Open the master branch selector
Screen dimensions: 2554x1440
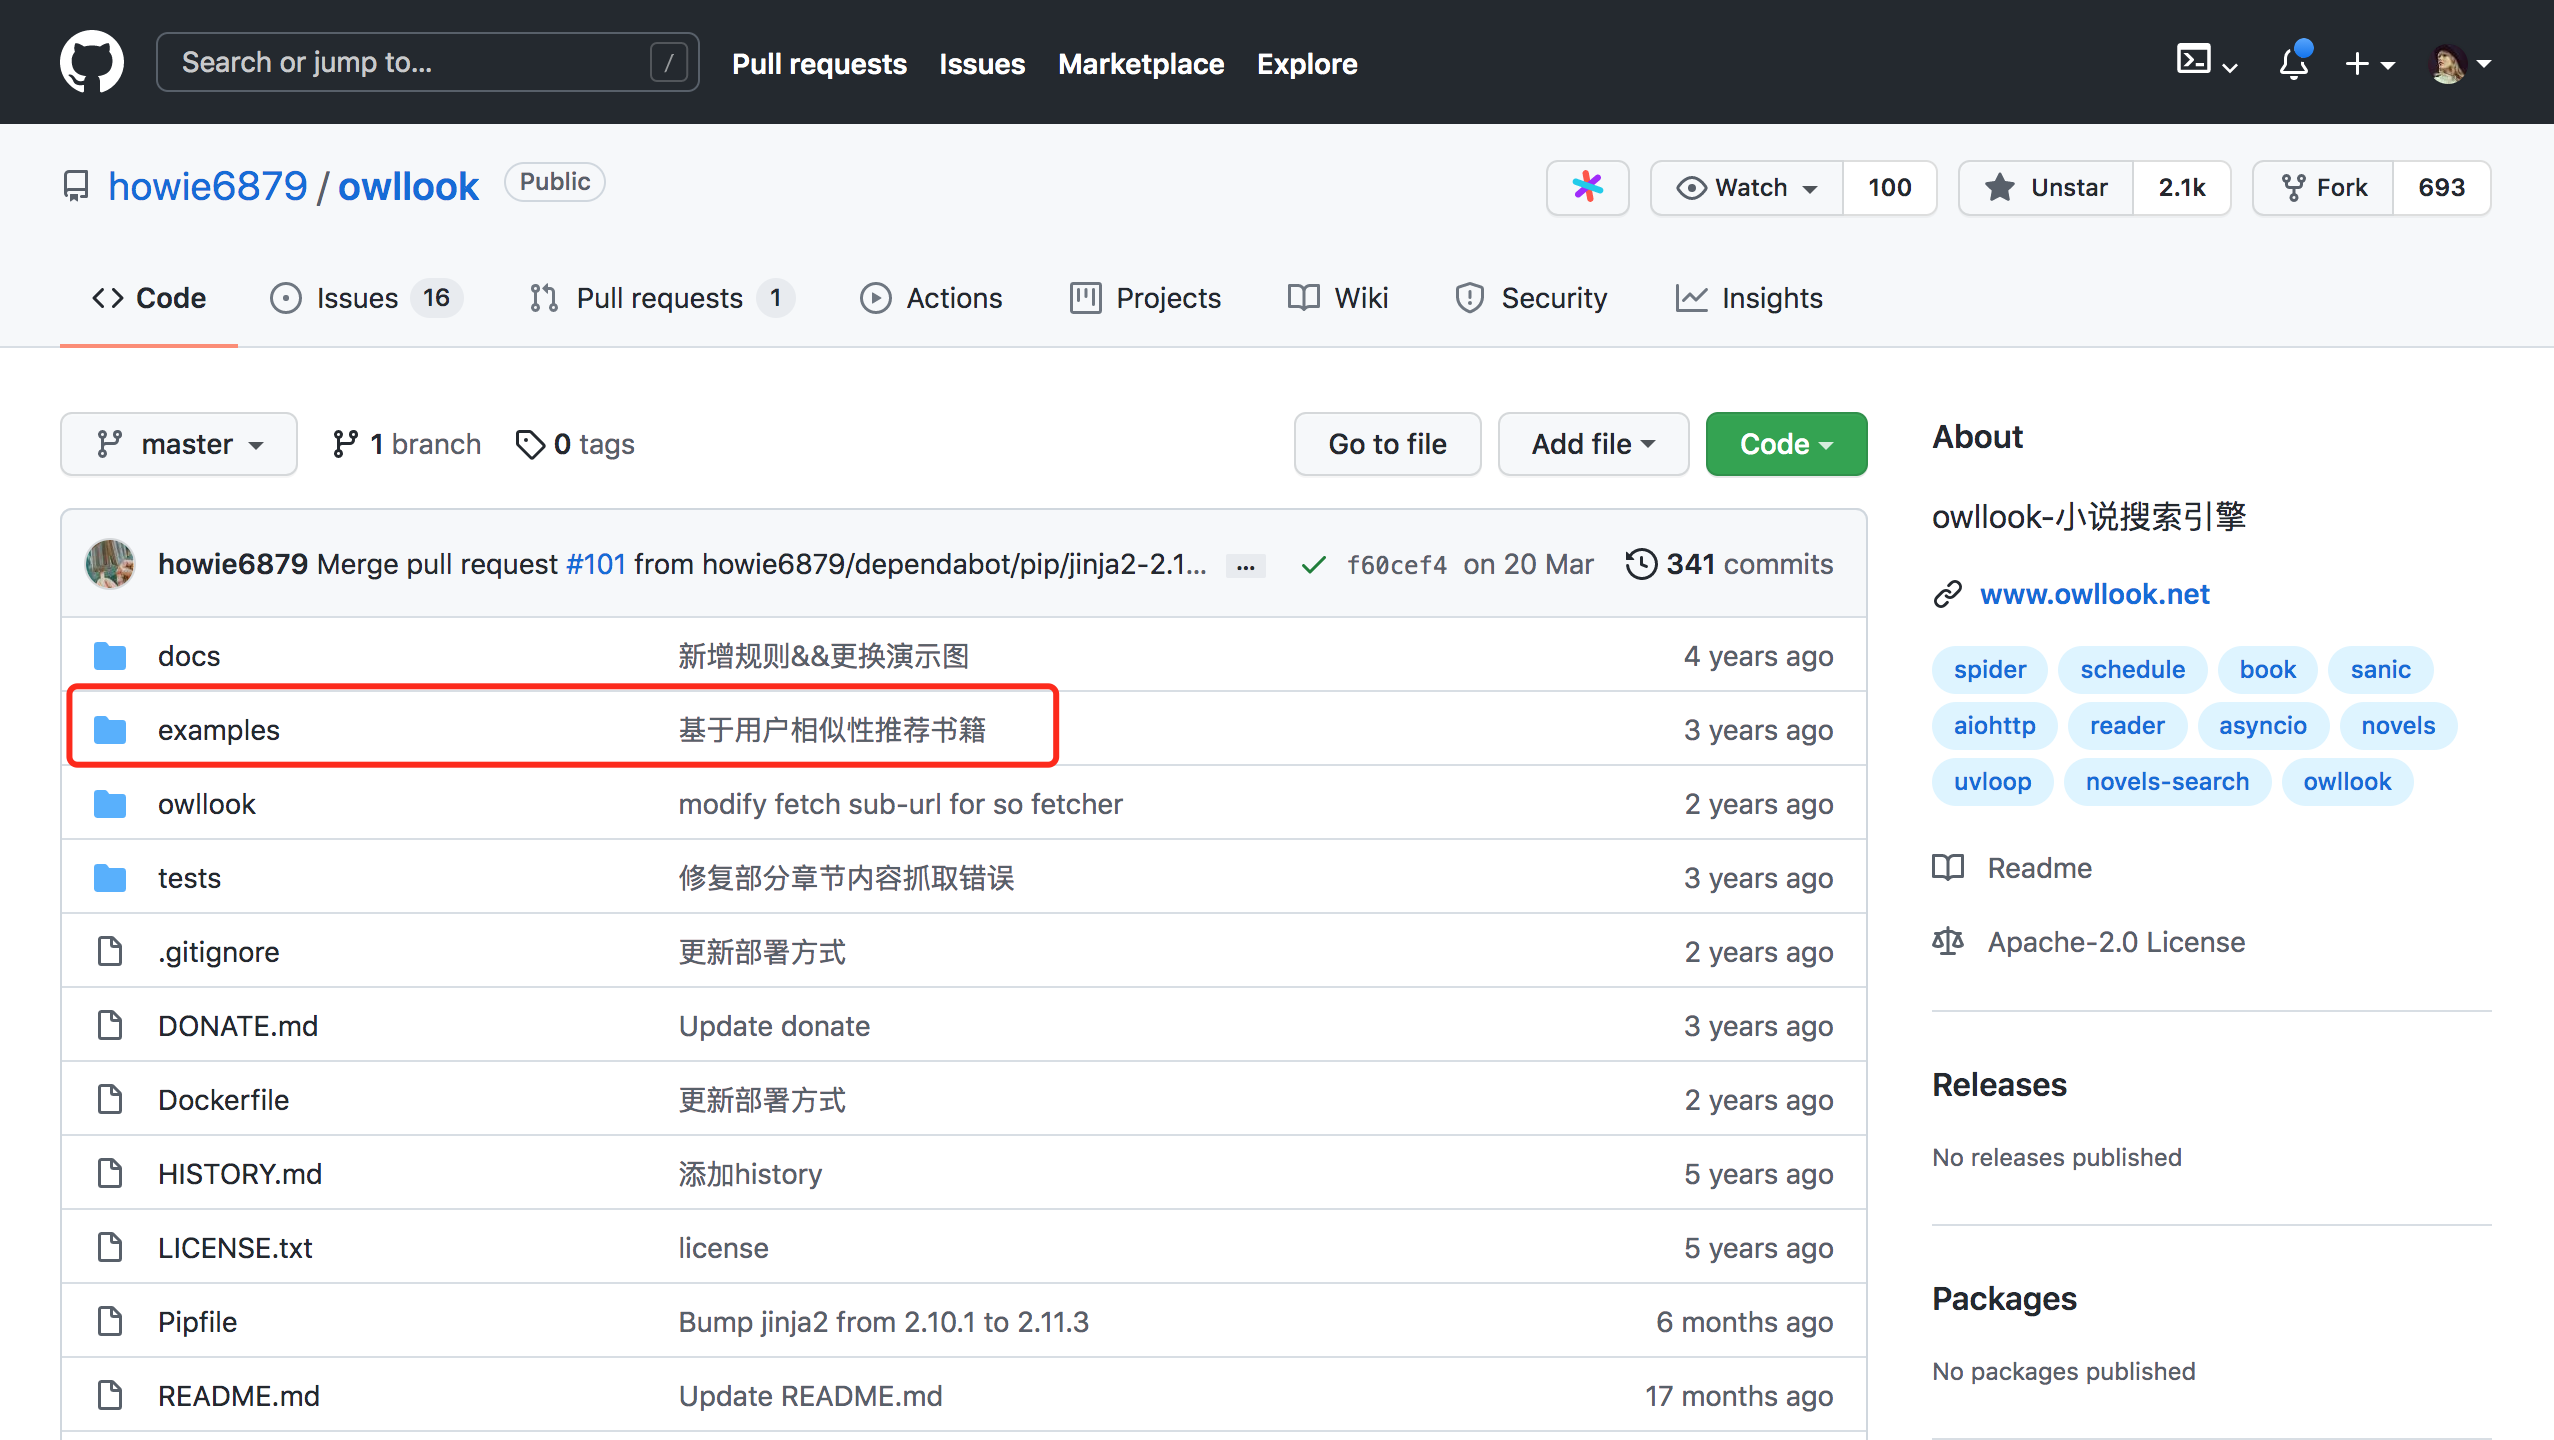pos(179,444)
